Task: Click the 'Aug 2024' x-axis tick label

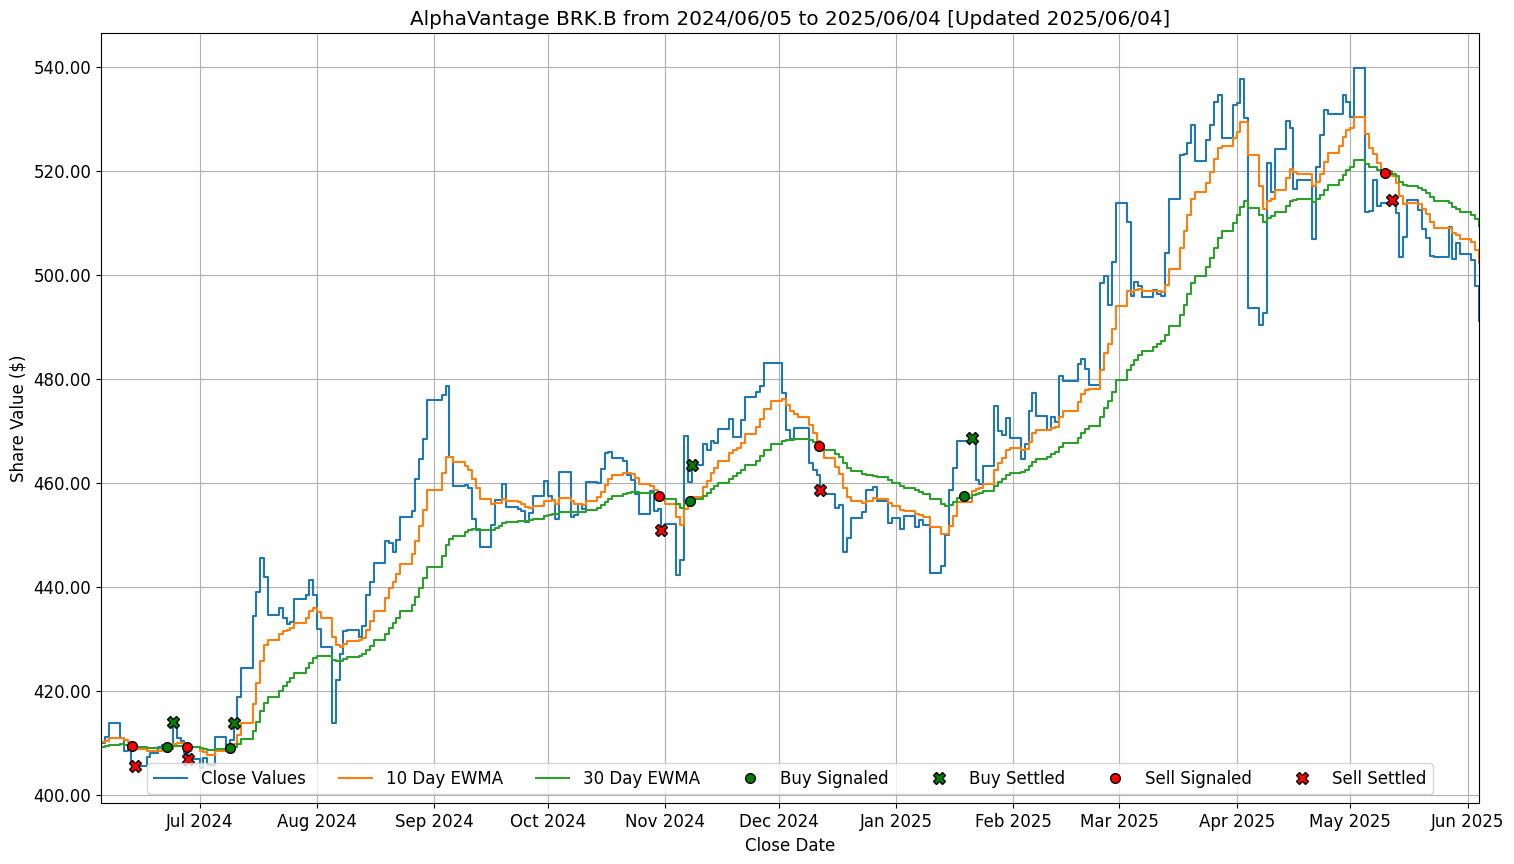Action: coord(317,821)
